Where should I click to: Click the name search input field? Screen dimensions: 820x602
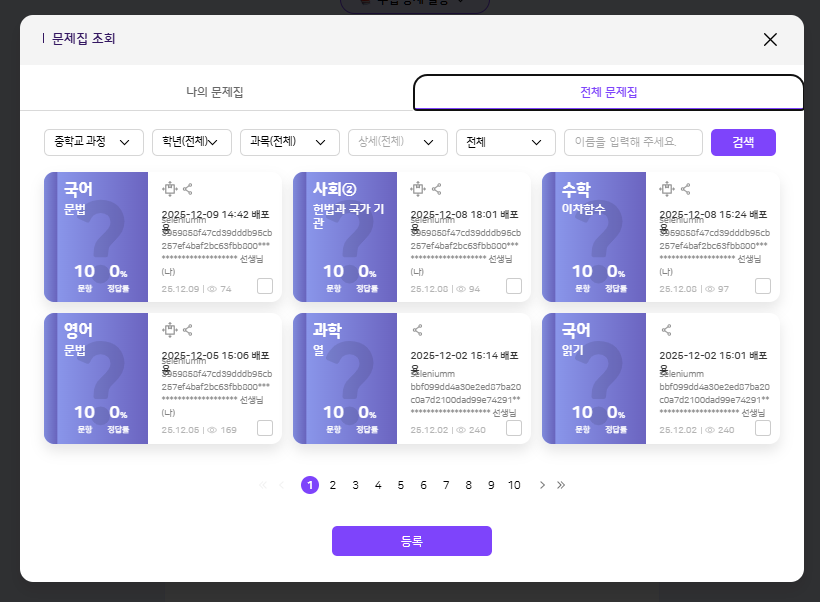(x=633, y=142)
